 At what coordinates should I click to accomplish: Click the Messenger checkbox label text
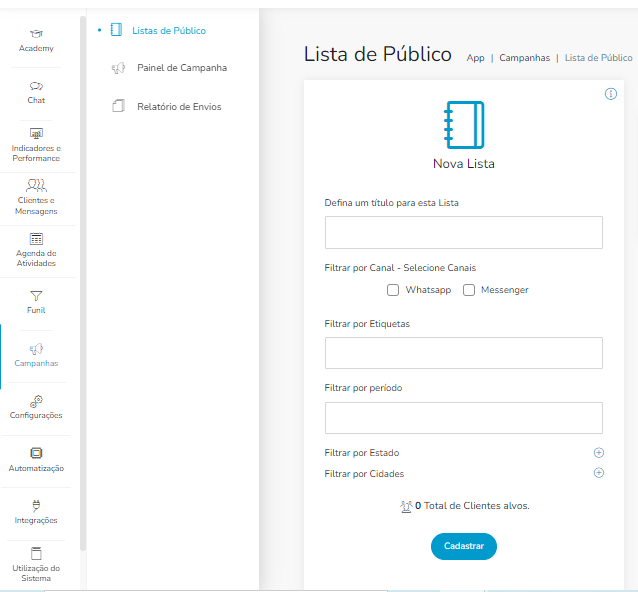coord(505,290)
